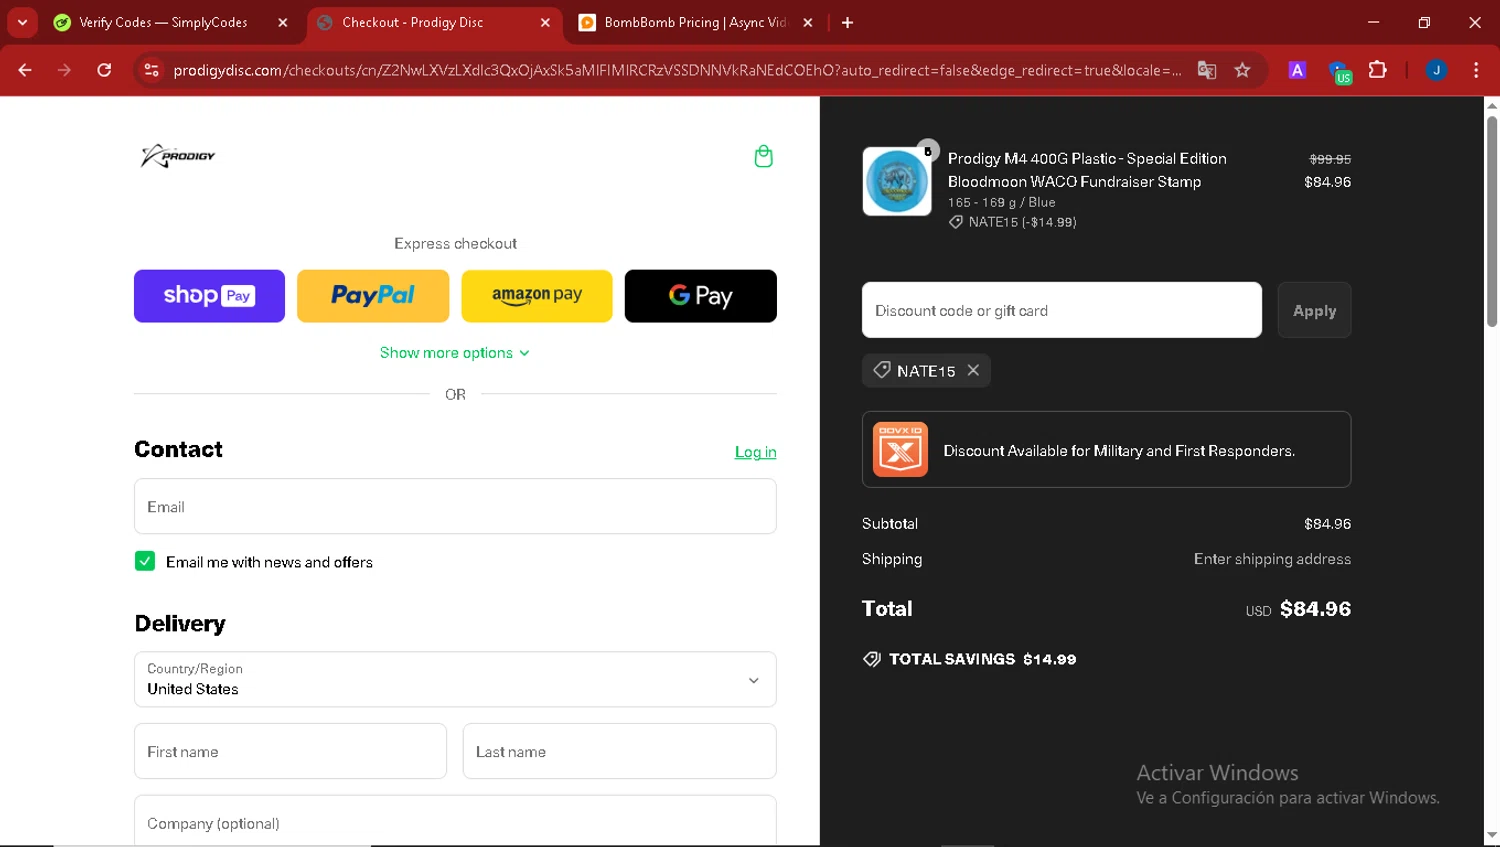This screenshot has height=847, width=1500.
Task: Expand Show more options
Action: (455, 353)
